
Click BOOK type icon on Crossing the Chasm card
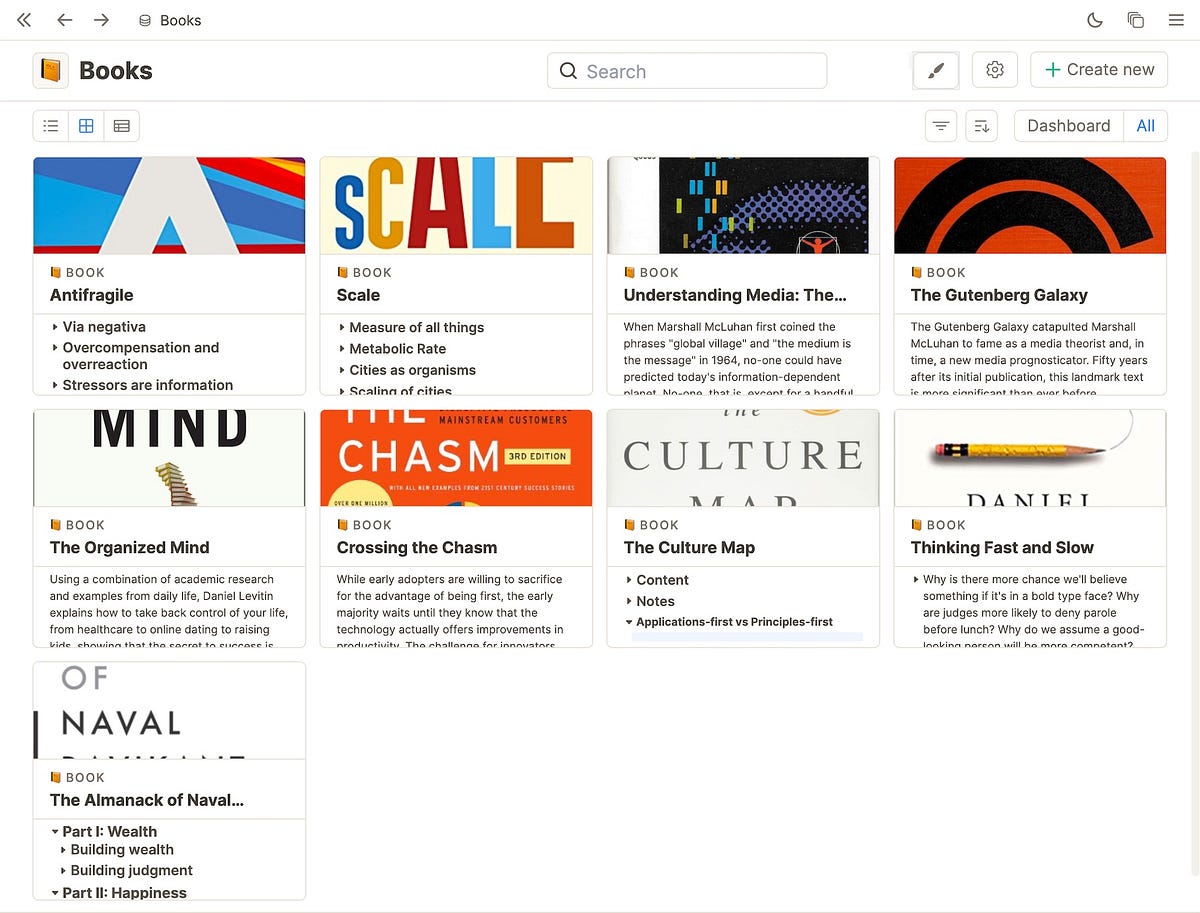coord(343,525)
